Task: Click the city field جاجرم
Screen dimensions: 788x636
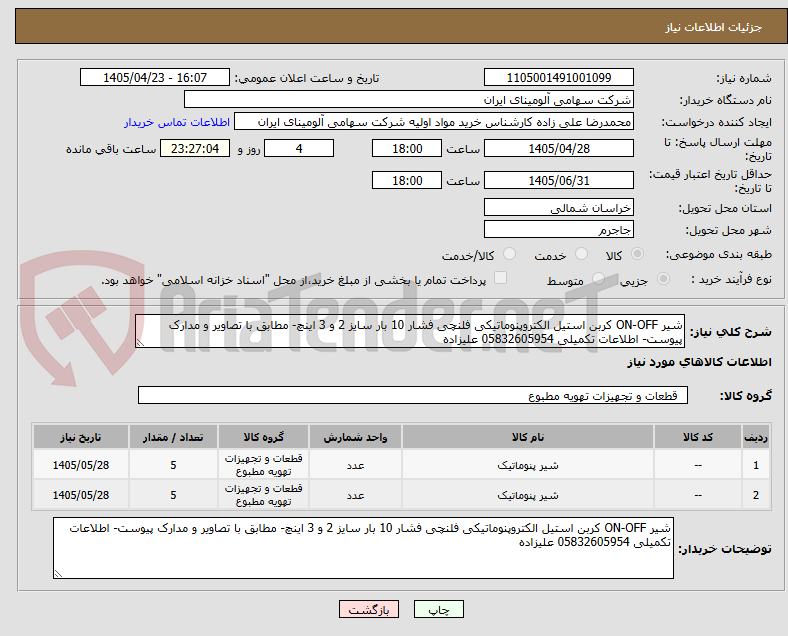Action: pyautogui.click(x=558, y=229)
